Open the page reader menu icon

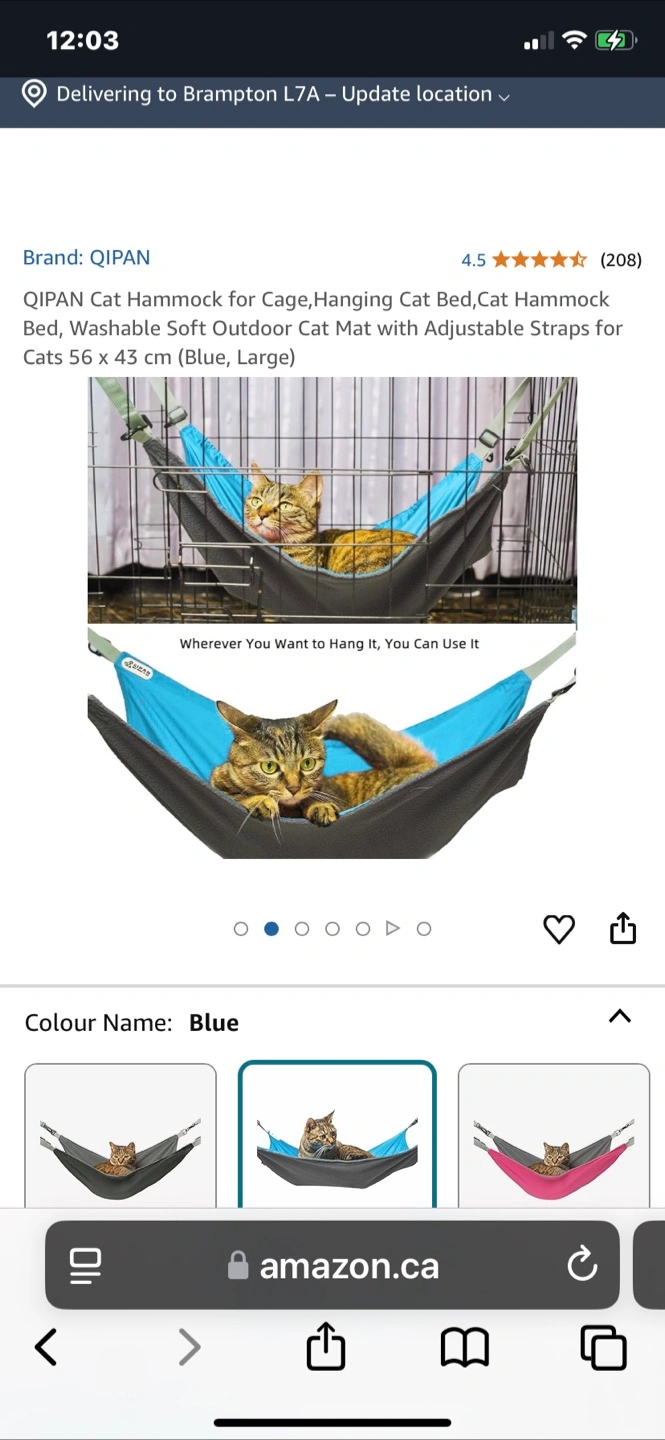[86, 1266]
